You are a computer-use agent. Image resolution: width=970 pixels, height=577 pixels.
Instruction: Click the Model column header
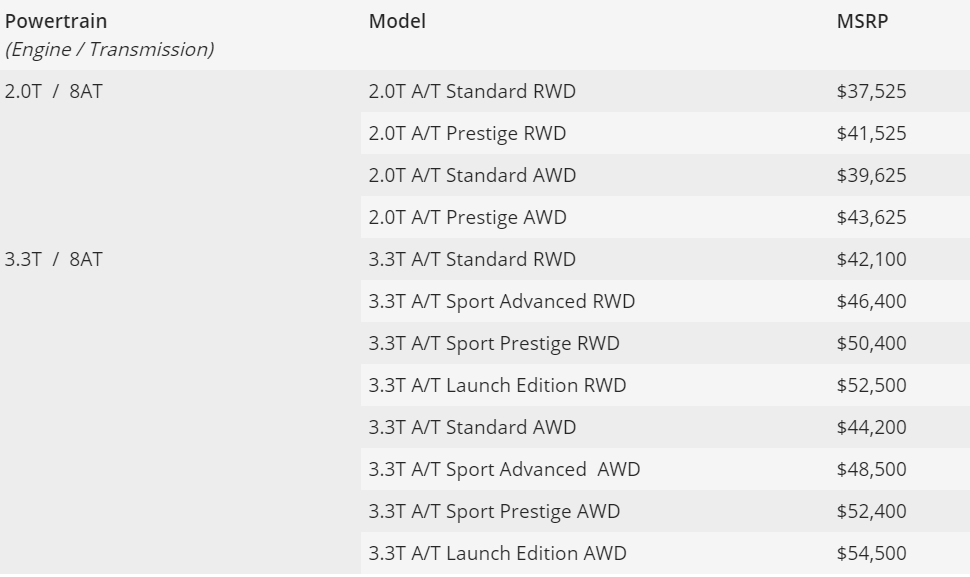pyautogui.click(x=397, y=22)
